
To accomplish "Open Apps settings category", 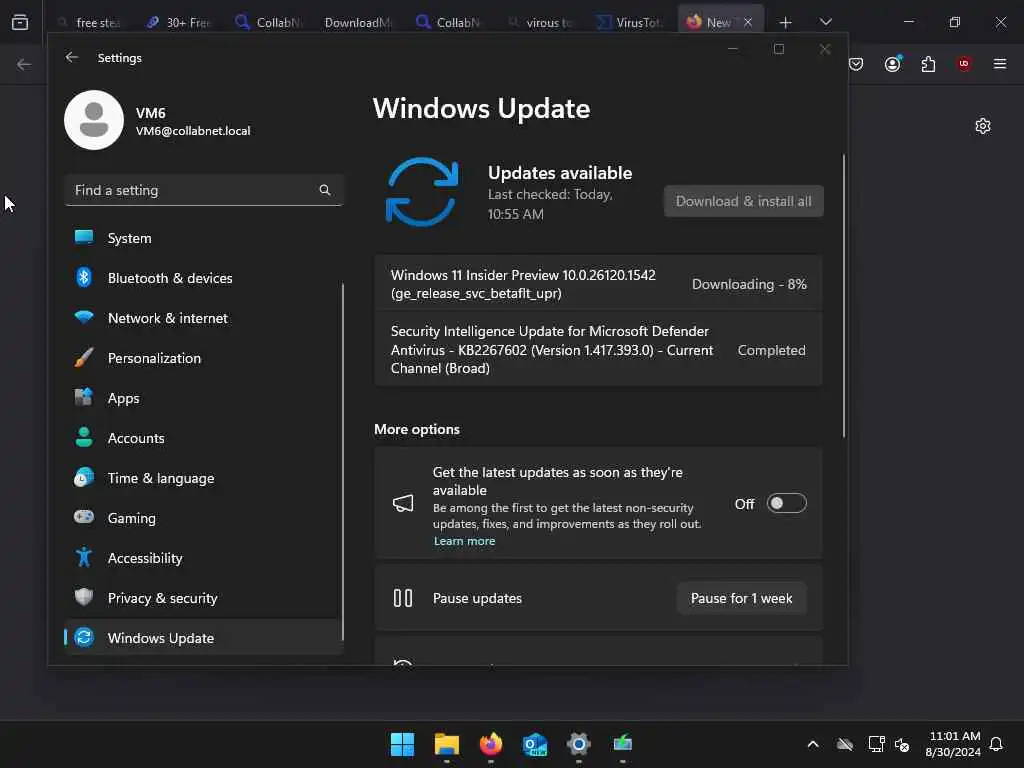I will 204,398.
